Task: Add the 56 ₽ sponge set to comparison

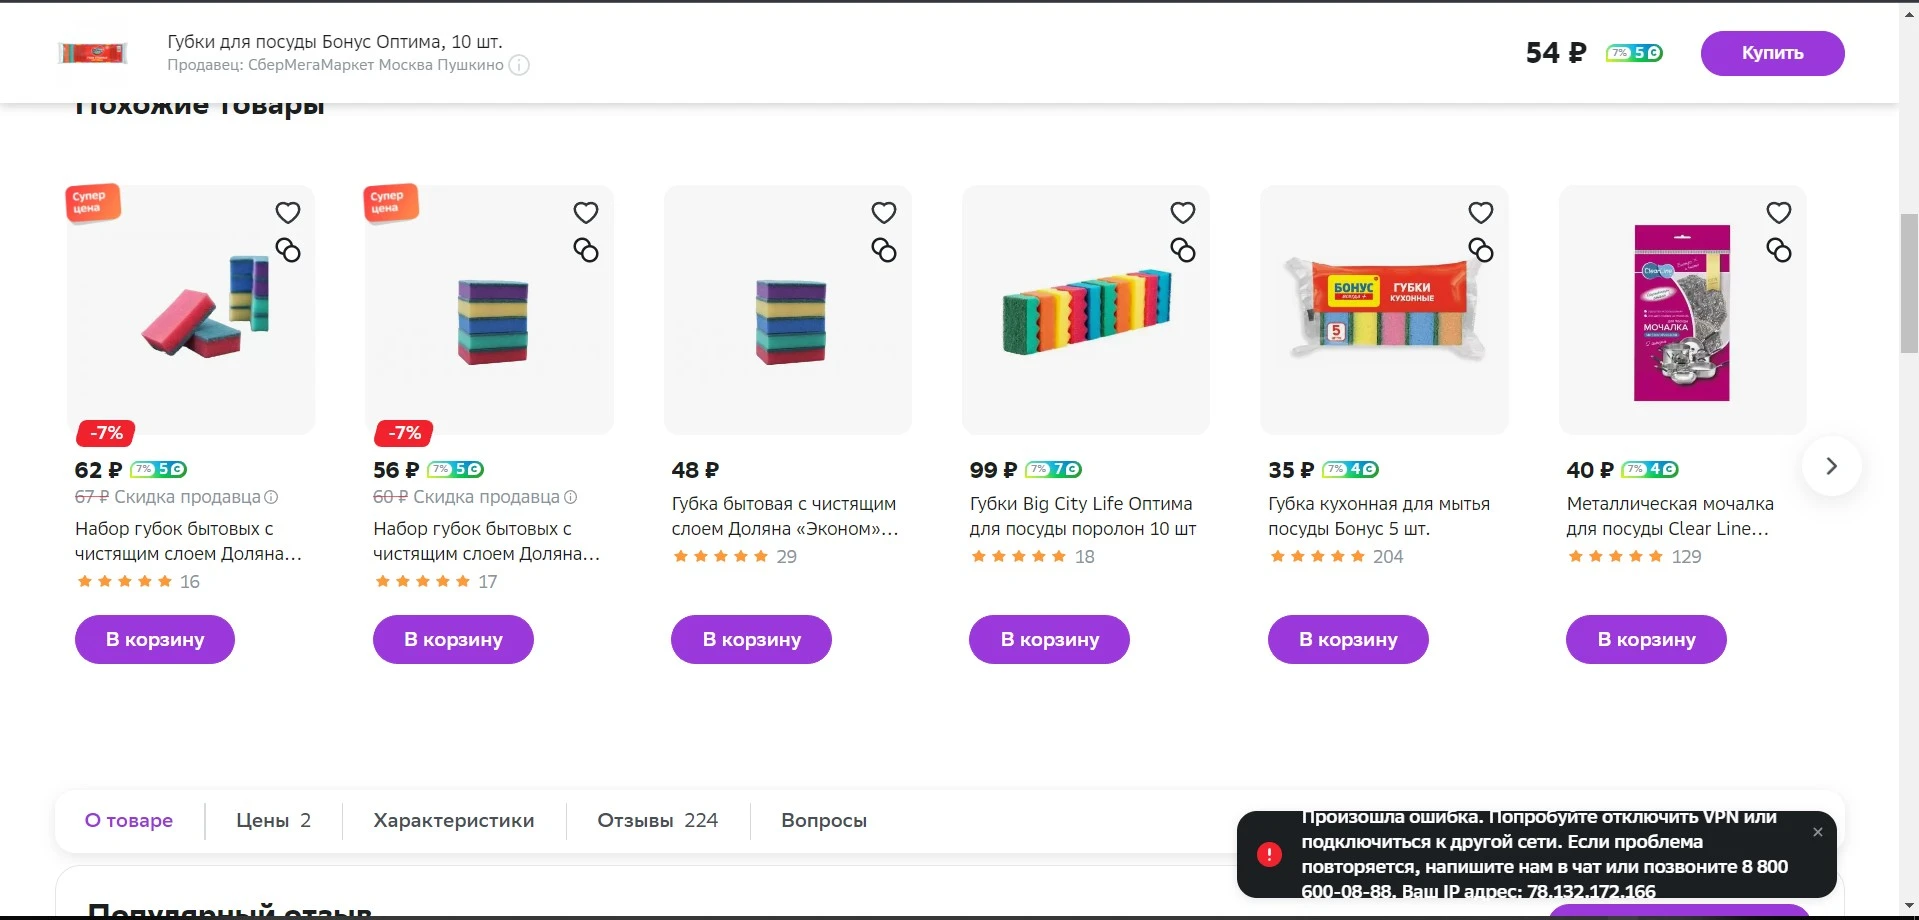Action: [586, 250]
